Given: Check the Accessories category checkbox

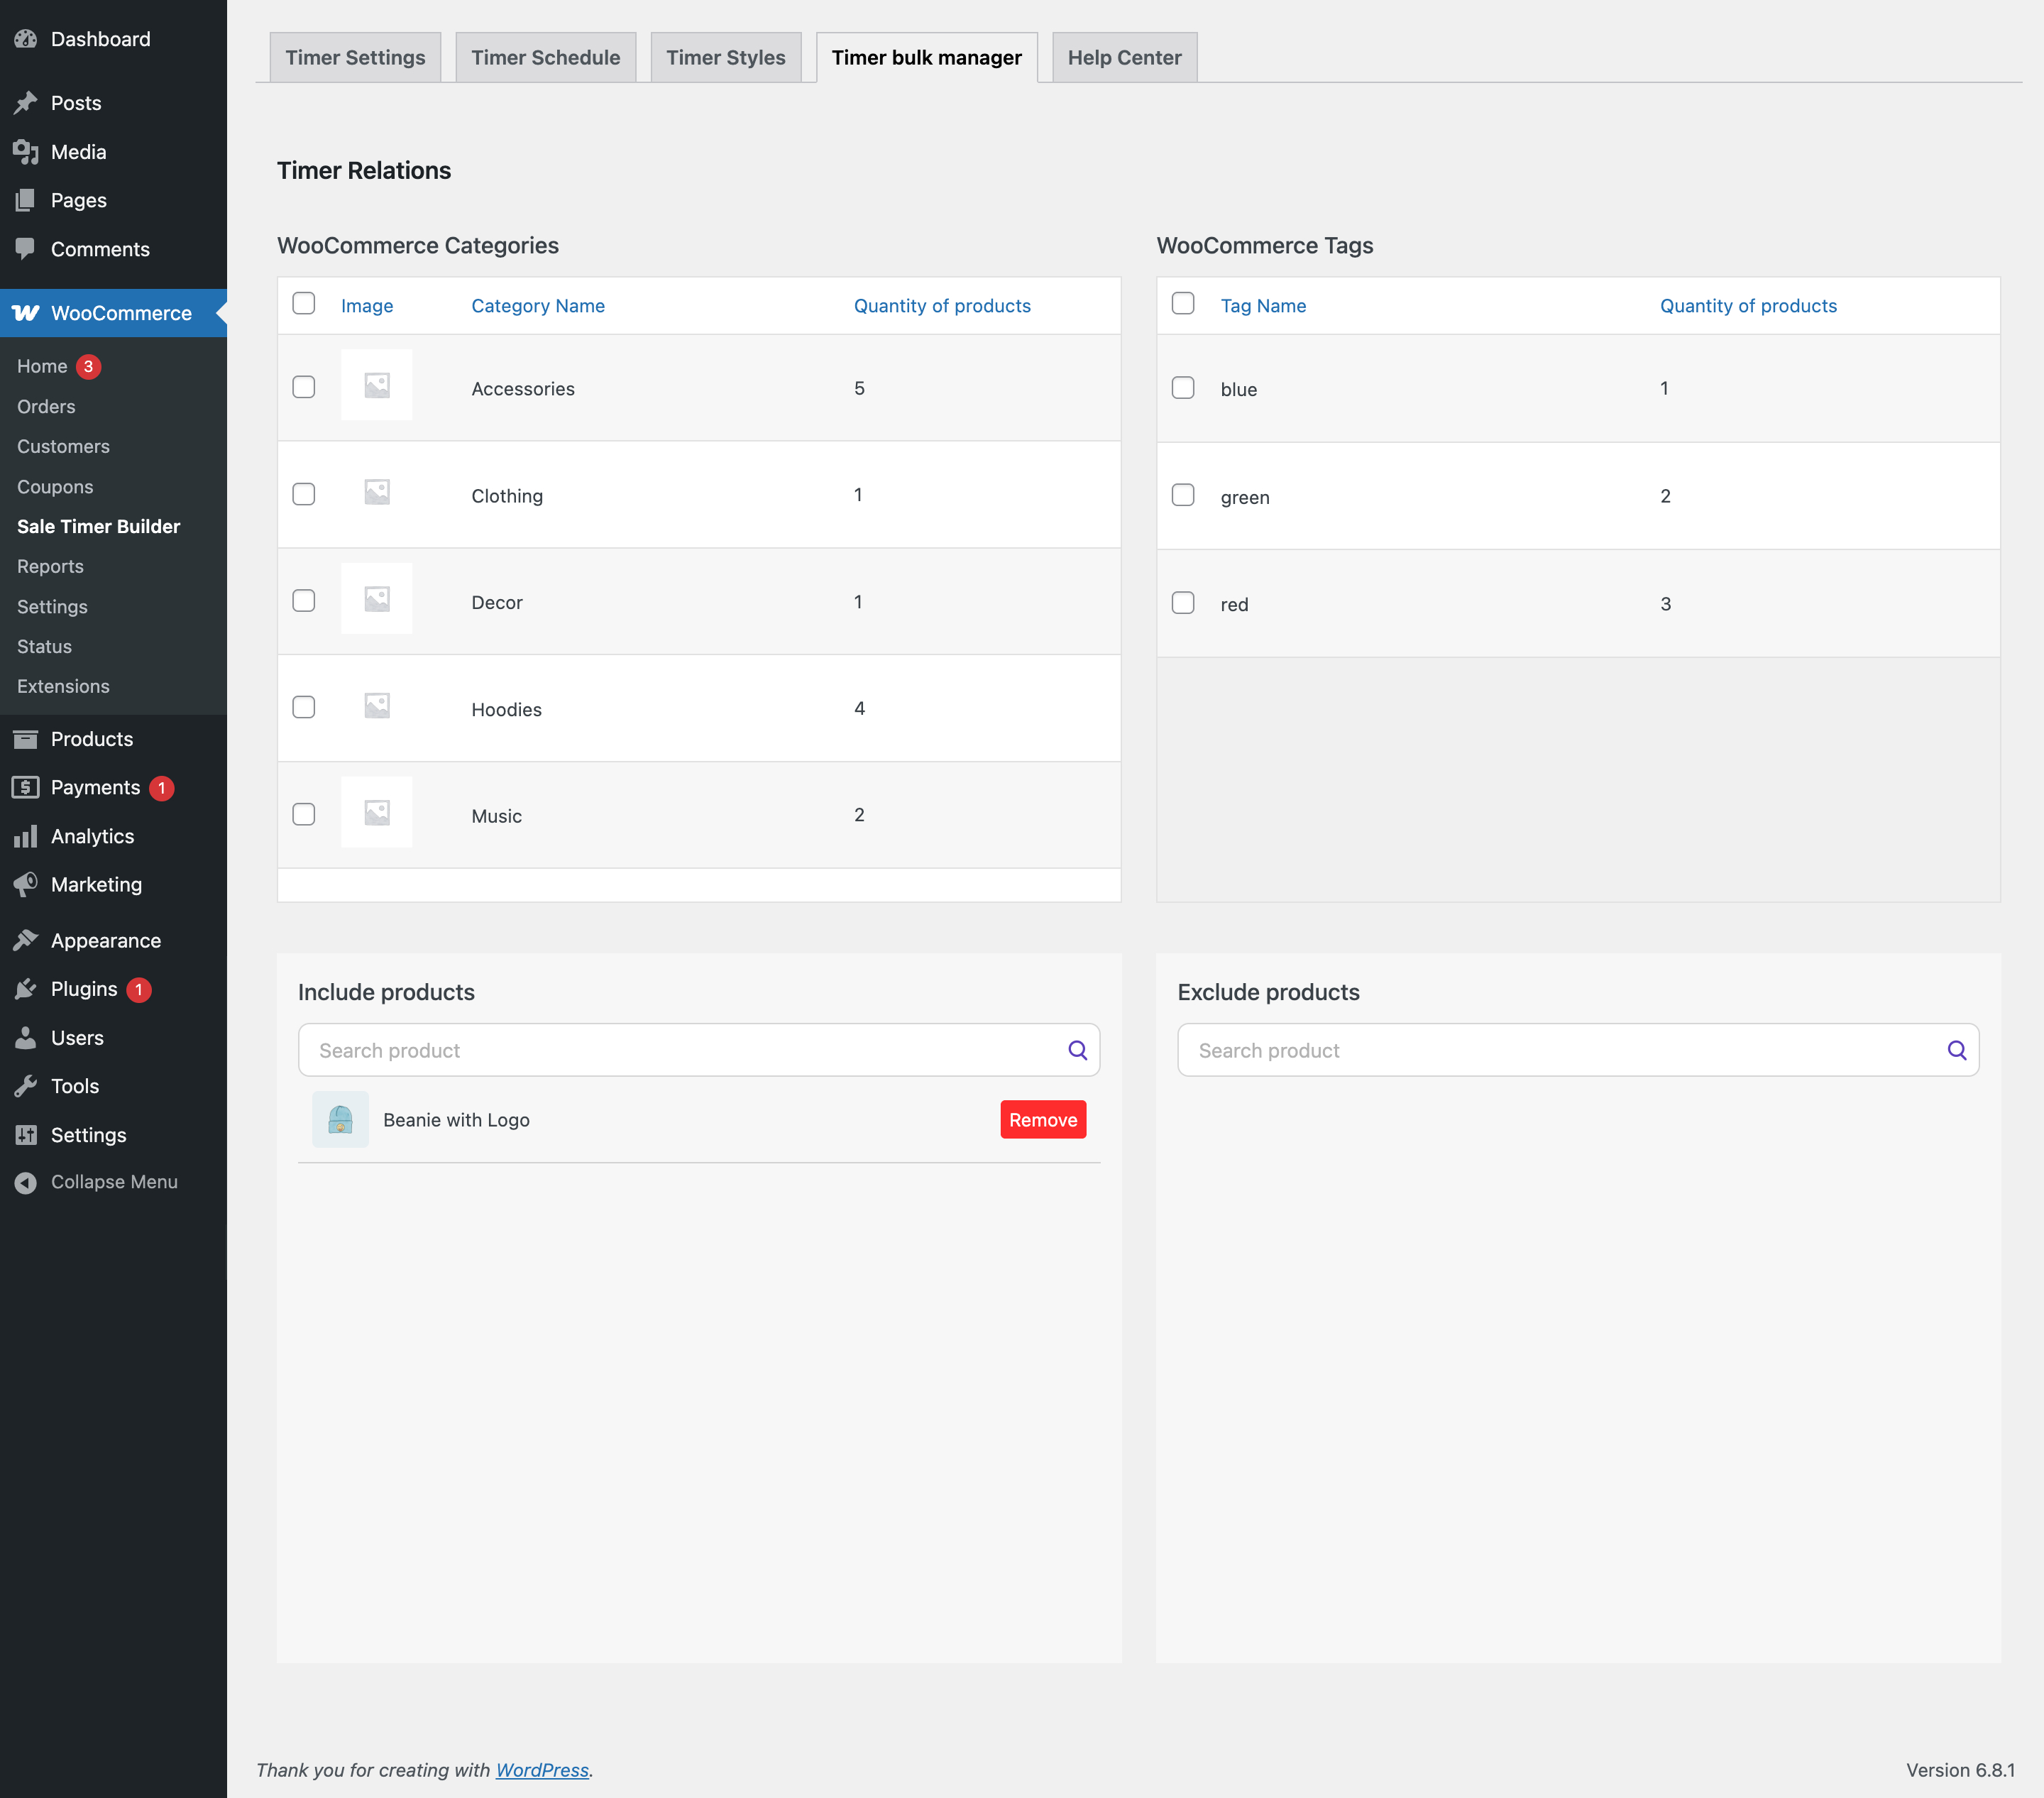Looking at the screenshot, I should tap(304, 387).
